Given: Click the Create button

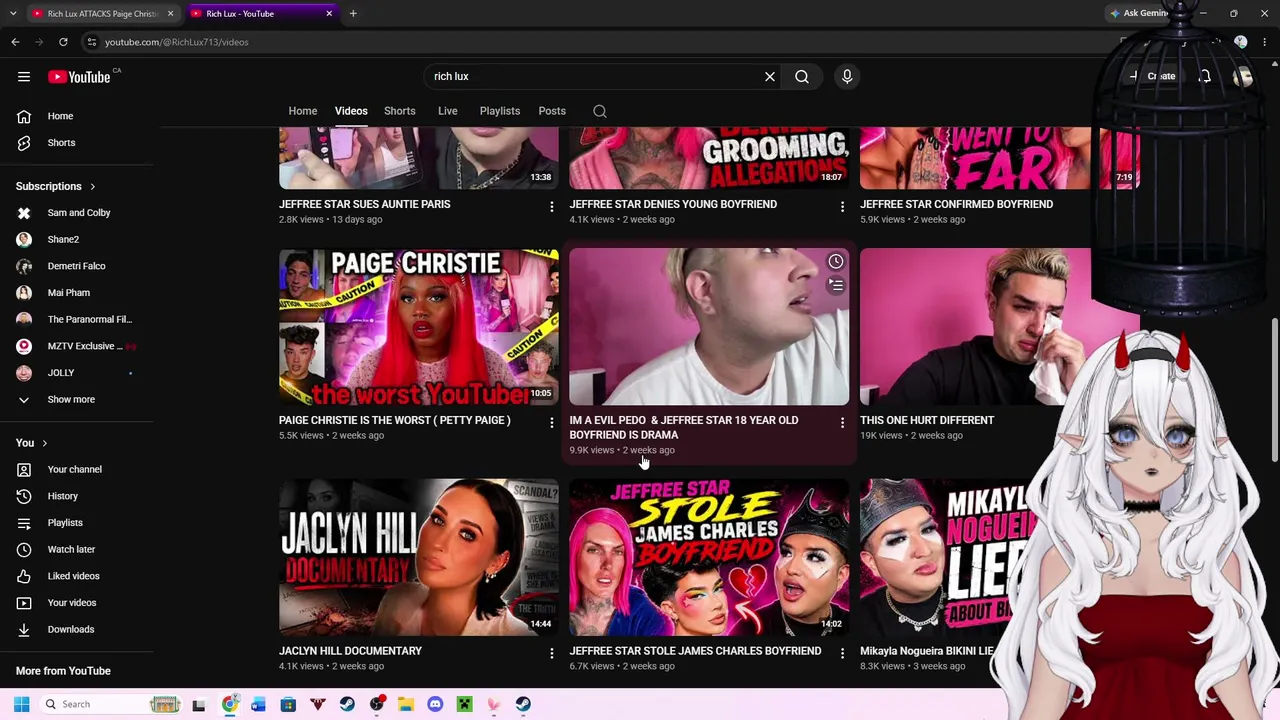Looking at the screenshot, I should pyautogui.click(x=1155, y=76).
